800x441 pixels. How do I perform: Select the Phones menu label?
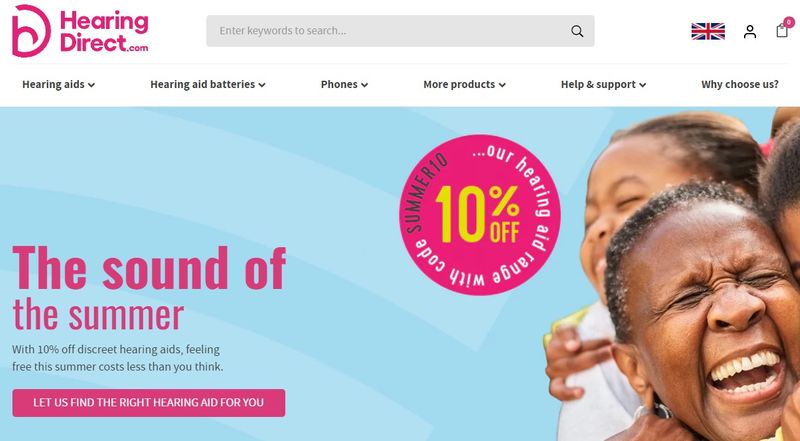339,84
